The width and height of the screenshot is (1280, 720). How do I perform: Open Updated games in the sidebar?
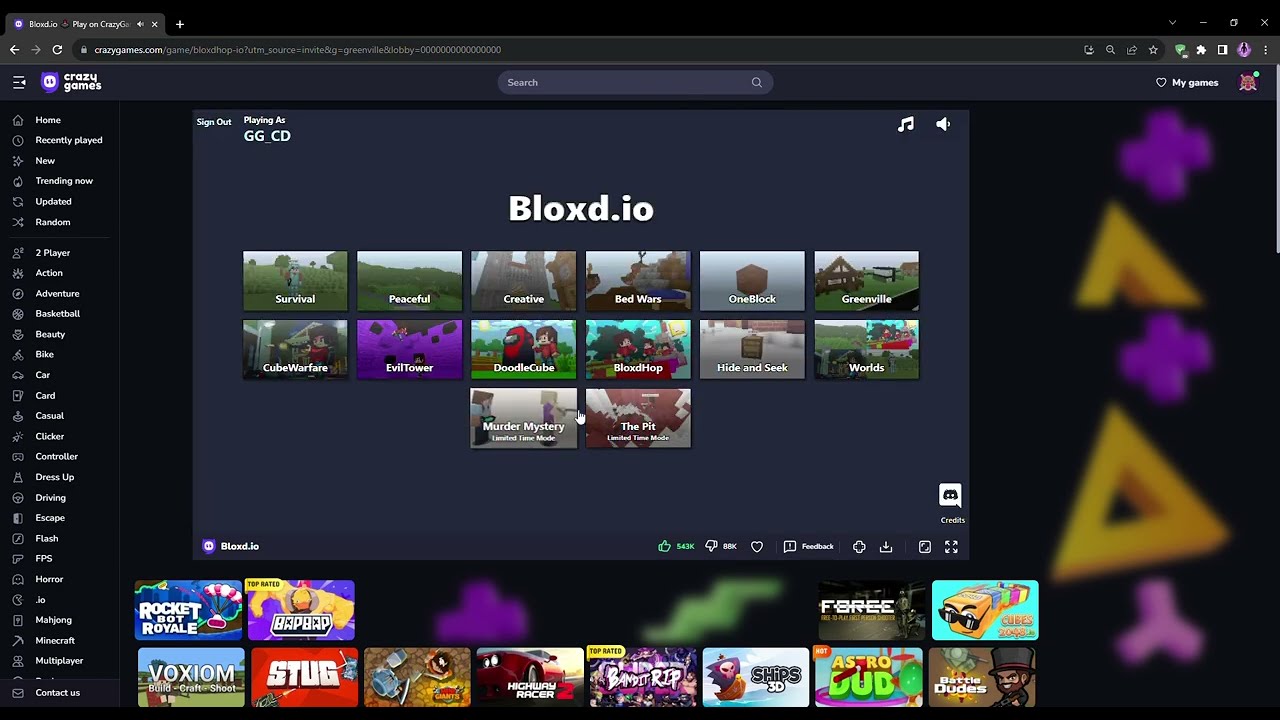click(x=53, y=202)
